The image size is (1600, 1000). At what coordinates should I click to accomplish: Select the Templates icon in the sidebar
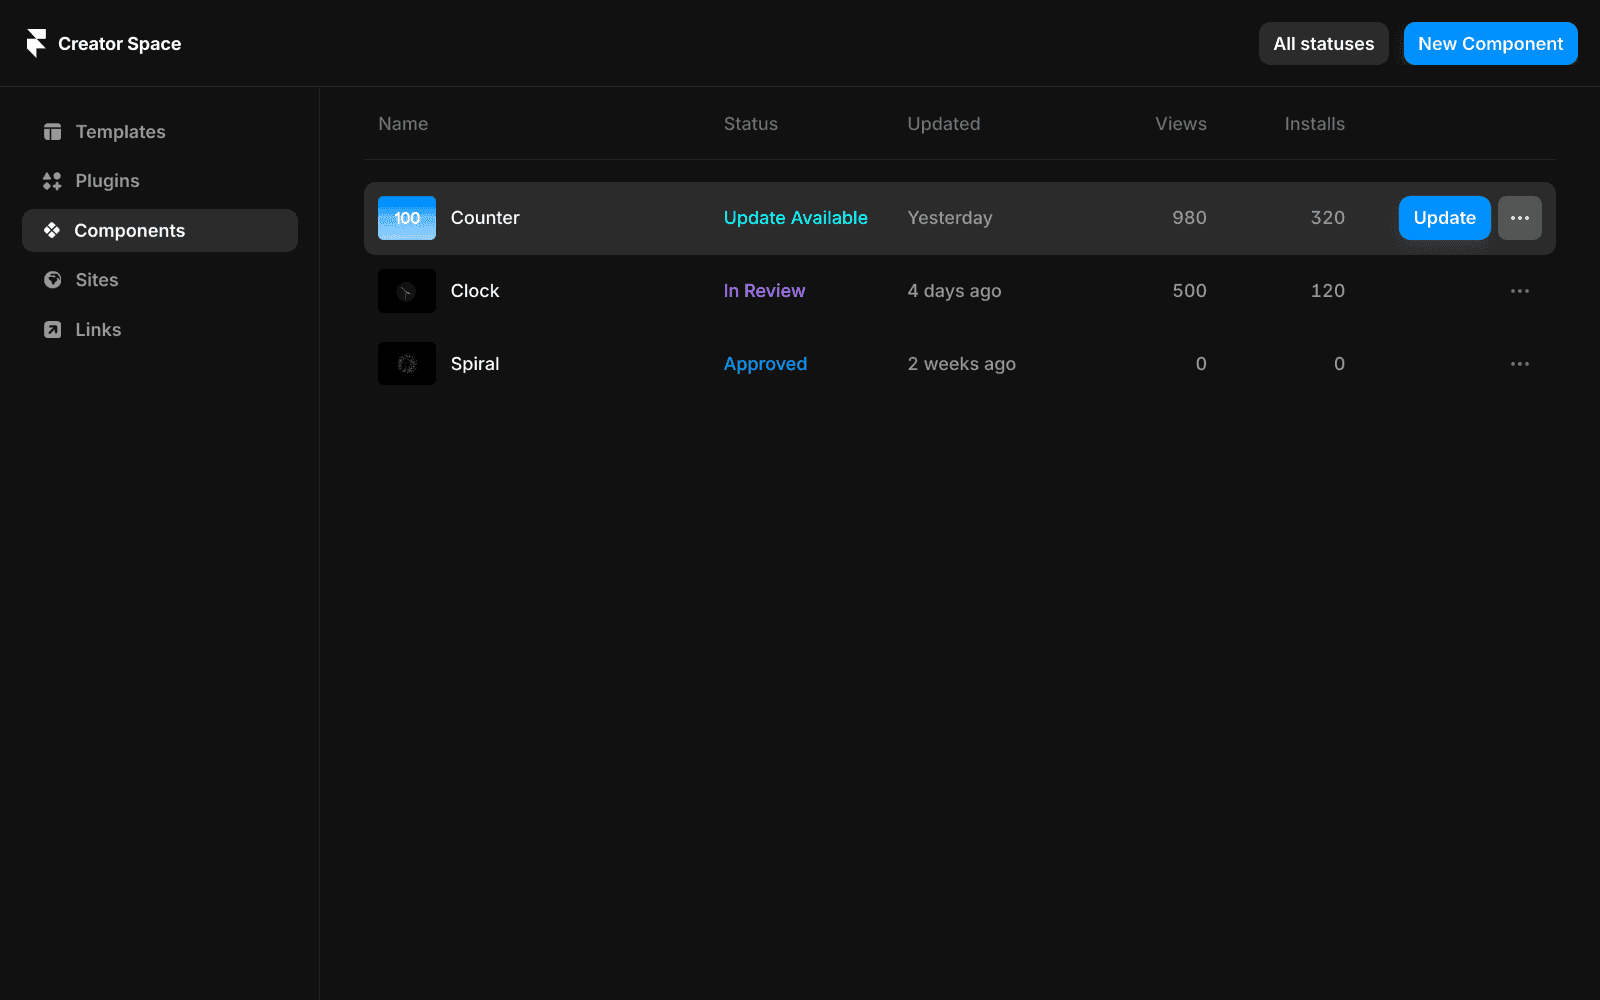click(x=51, y=131)
